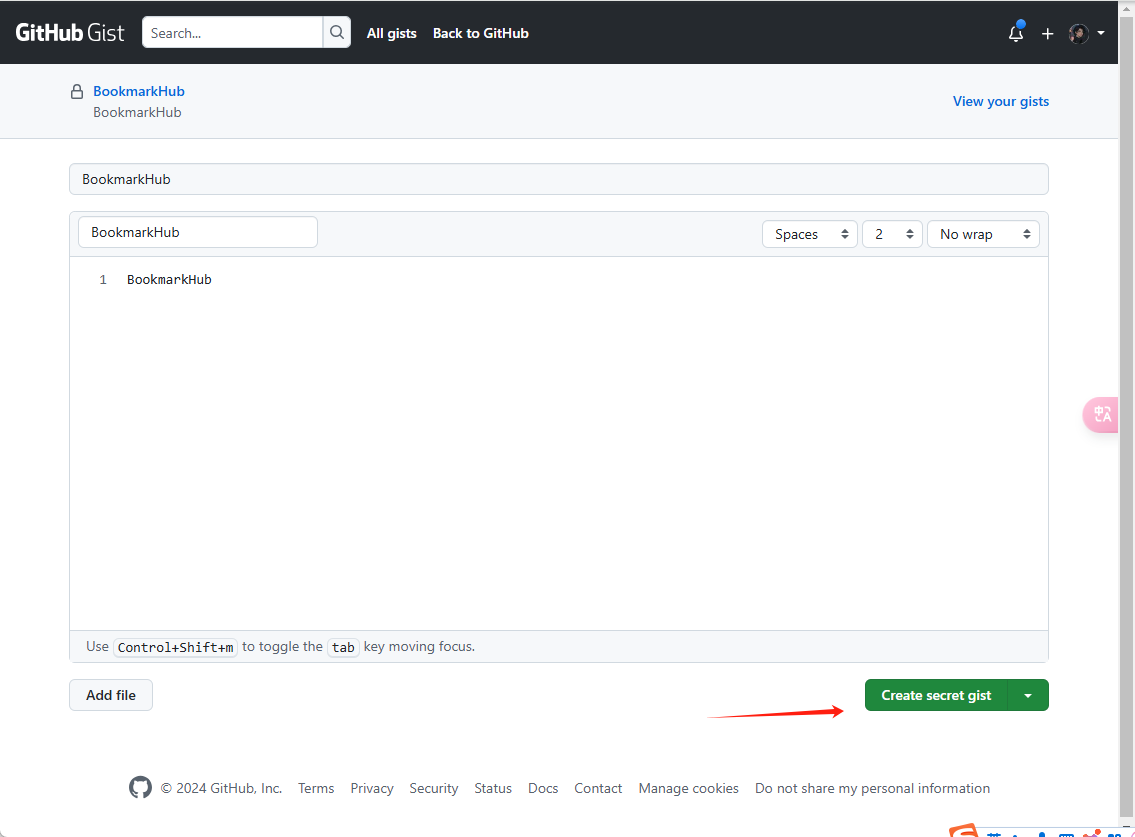Expand the Create gist type caret
The height and width of the screenshot is (837, 1135).
click(x=1028, y=695)
